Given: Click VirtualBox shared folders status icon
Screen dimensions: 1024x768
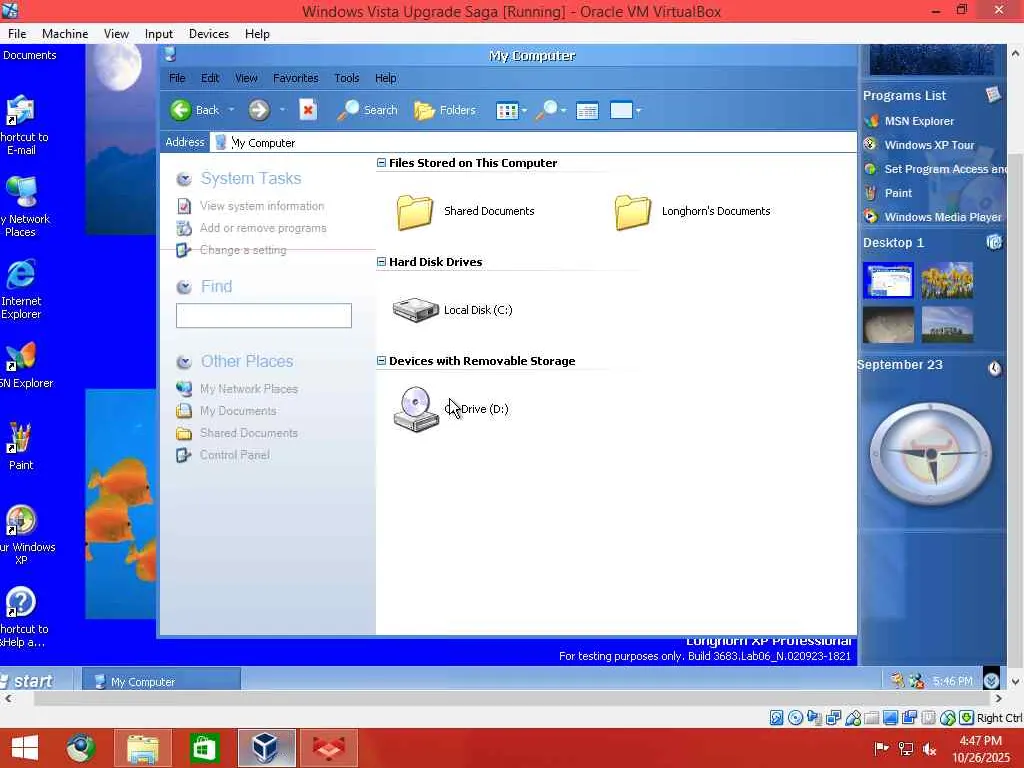Looking at the screenshot, I should (871, 718).
